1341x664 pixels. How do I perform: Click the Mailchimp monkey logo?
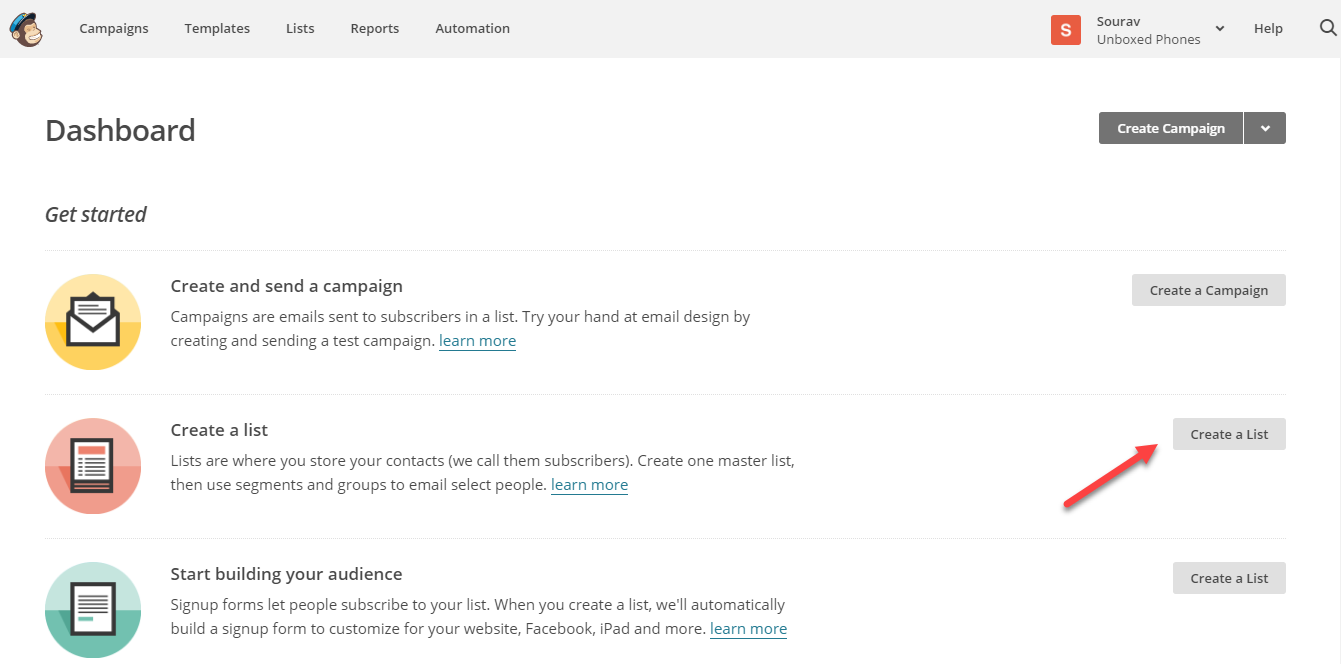coord(27,29)
